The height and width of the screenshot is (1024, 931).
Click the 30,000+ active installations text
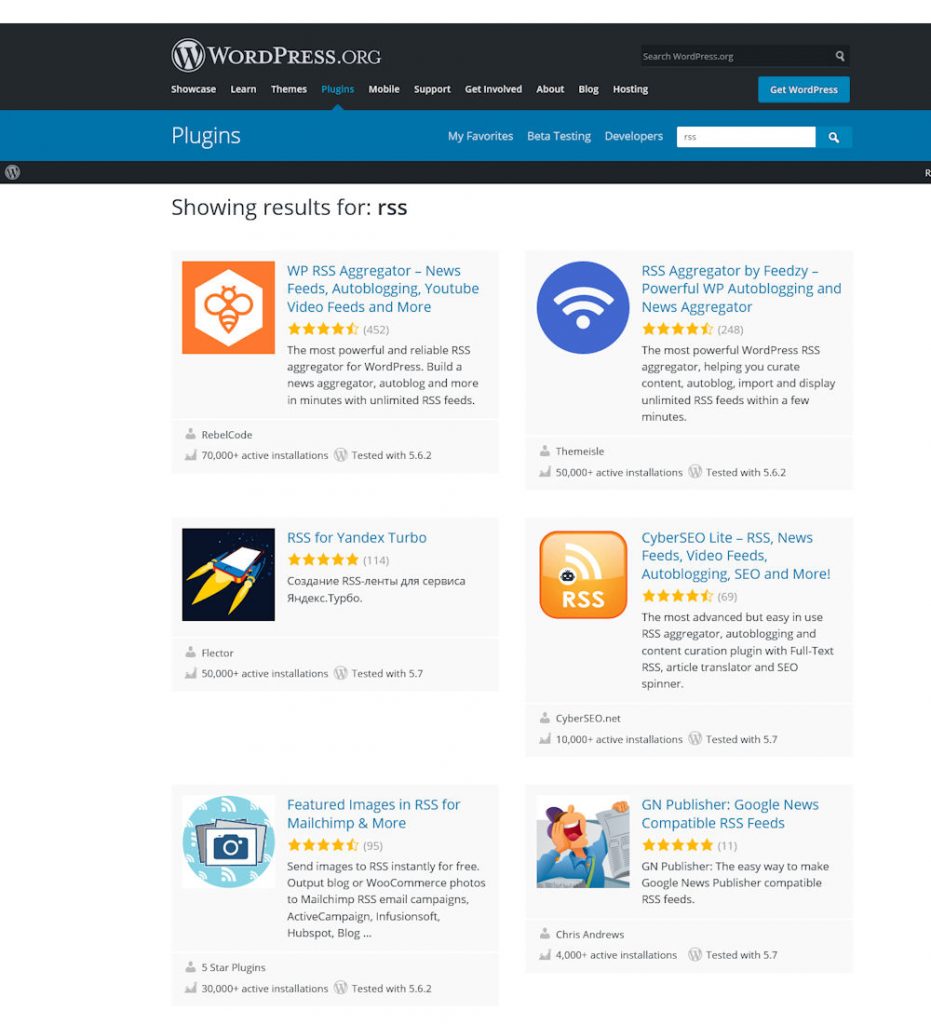point(264,989)
